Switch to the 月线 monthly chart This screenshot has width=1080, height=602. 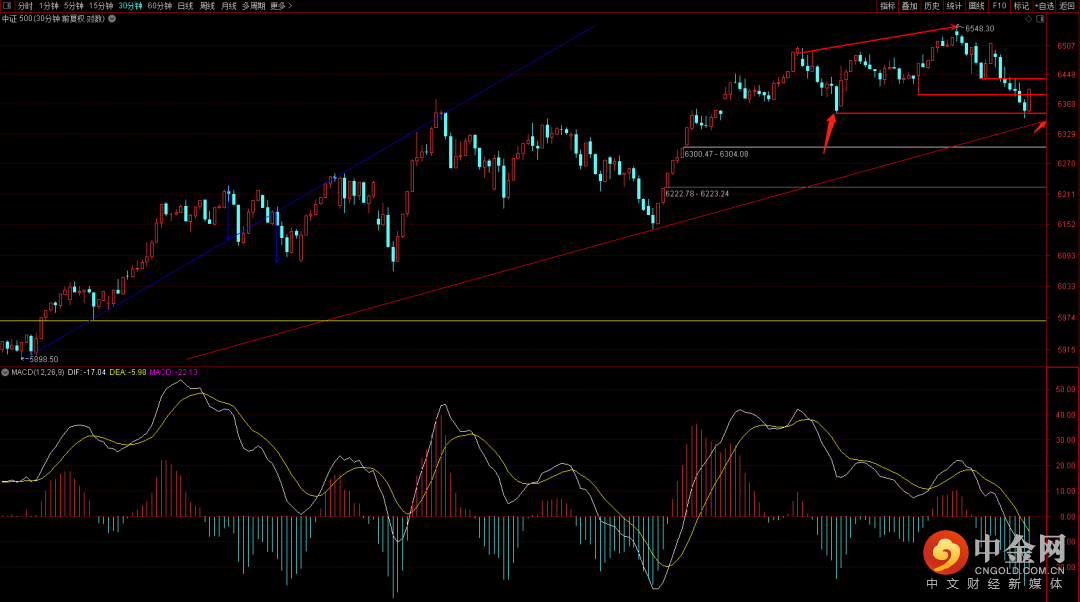tap(229, 6)
